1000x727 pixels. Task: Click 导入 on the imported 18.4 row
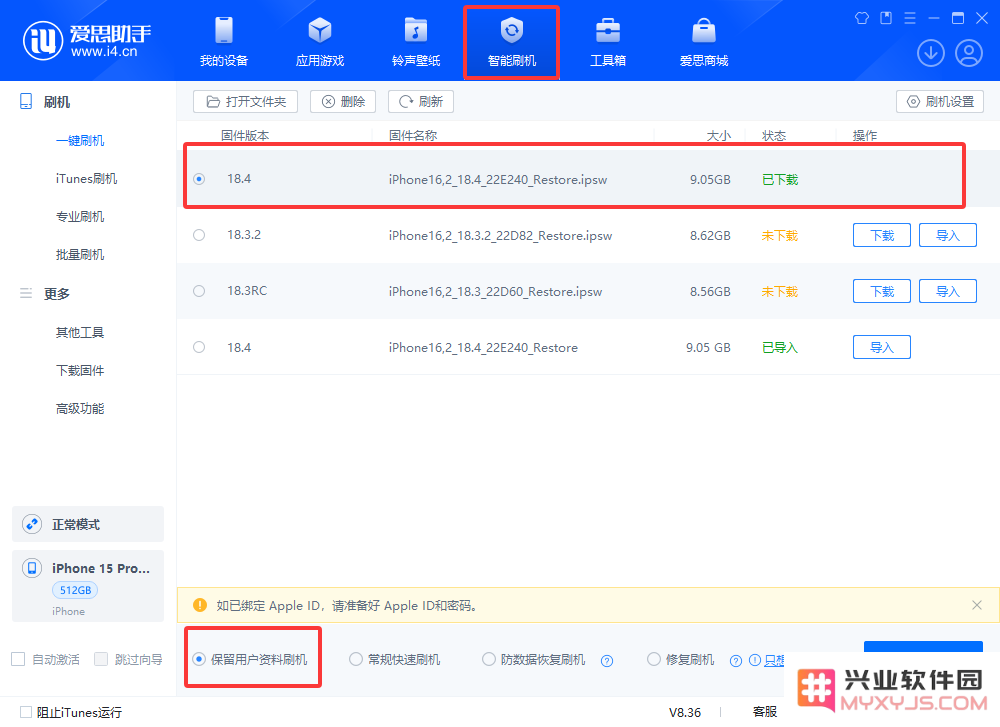pyautogui.click(x=881, y=348)
